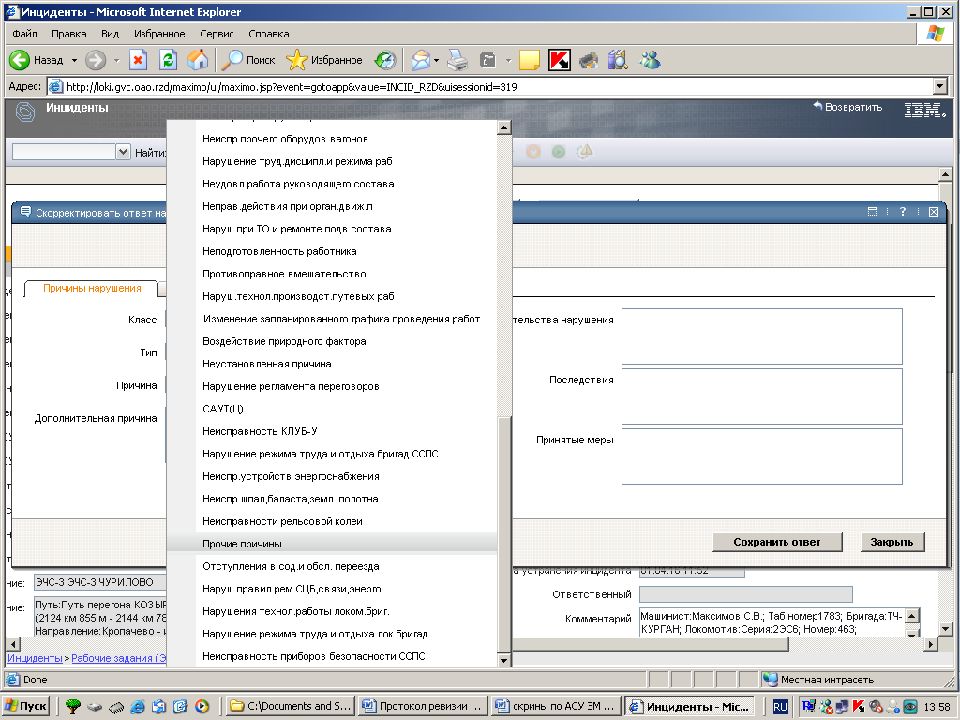960x720 pixels.
Task: Open the Вид menu
Action: (110, 34)
